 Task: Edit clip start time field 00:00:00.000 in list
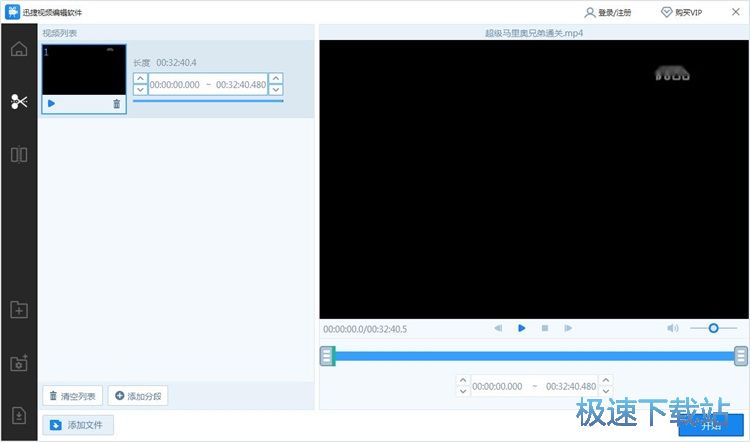tap(175, 85)
